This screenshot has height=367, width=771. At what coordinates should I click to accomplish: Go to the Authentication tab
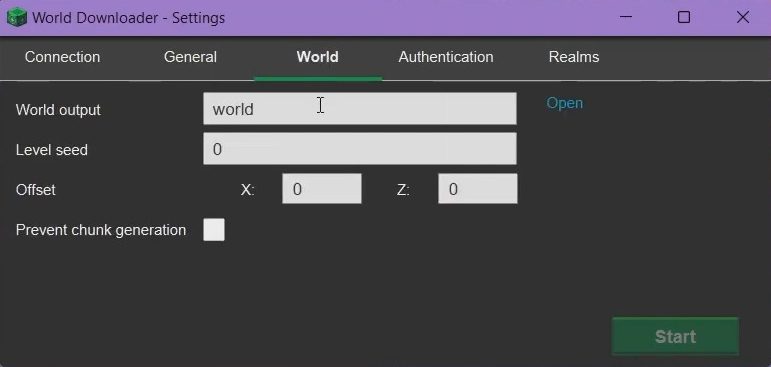[x=446, y=57]
